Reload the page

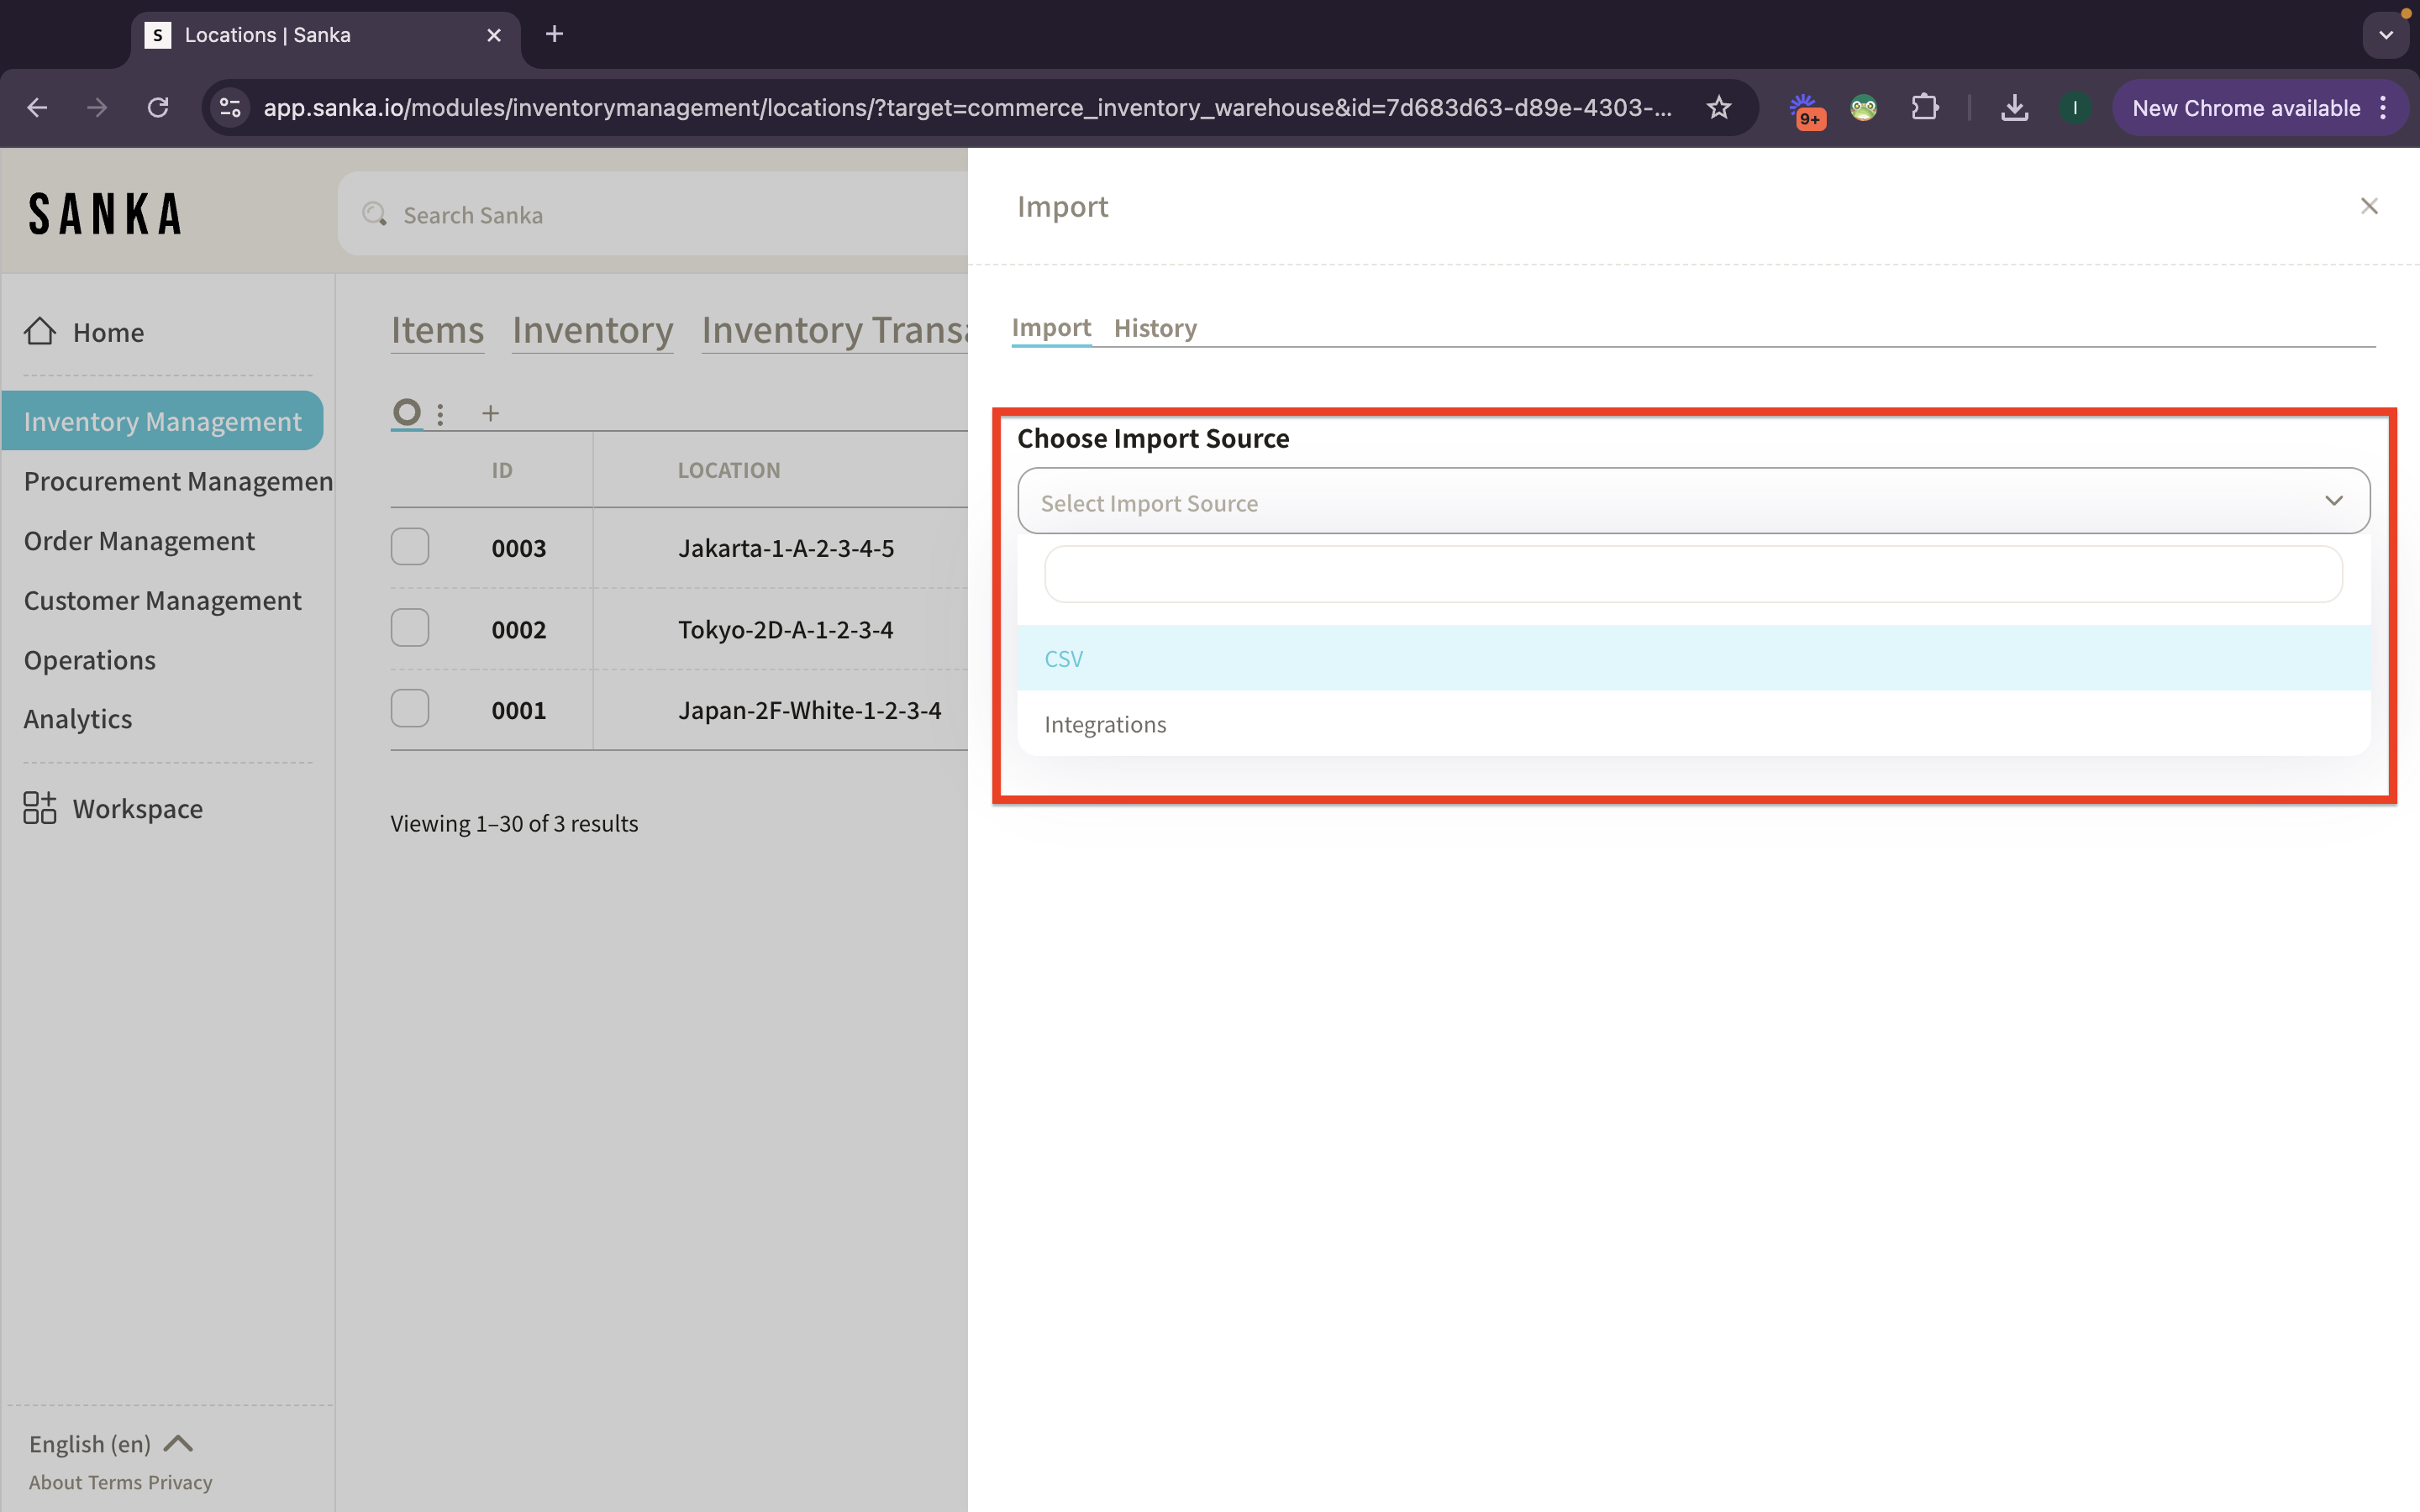point(158,108)
